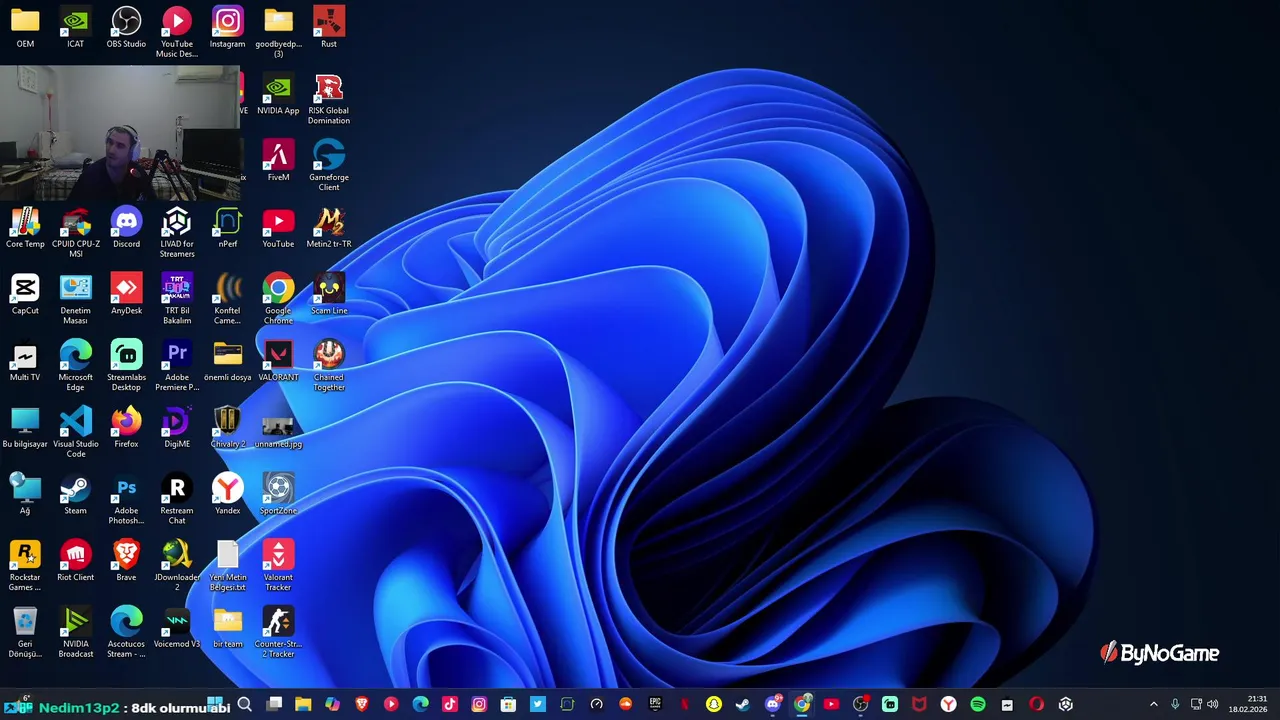The height and width of the screenshot is (720, 1280).
Task: Open CPUID CPU-Z MSI shortcut
Action: pyautogui.click(x=76, y=232)
